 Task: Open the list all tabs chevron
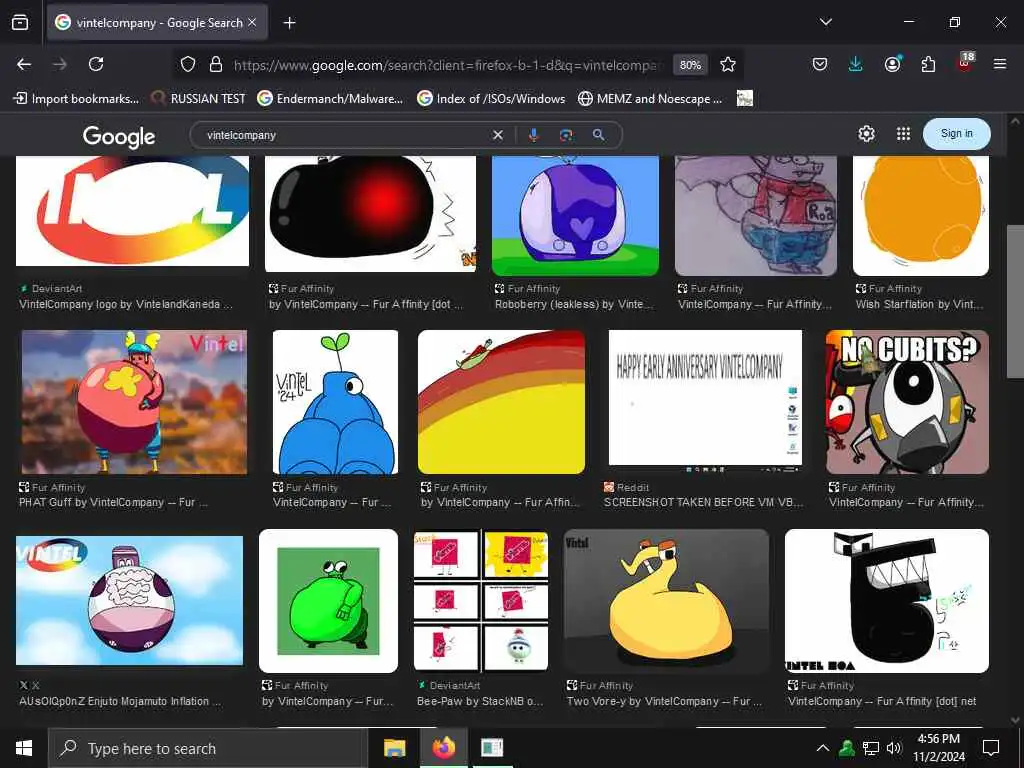point(825,22)
